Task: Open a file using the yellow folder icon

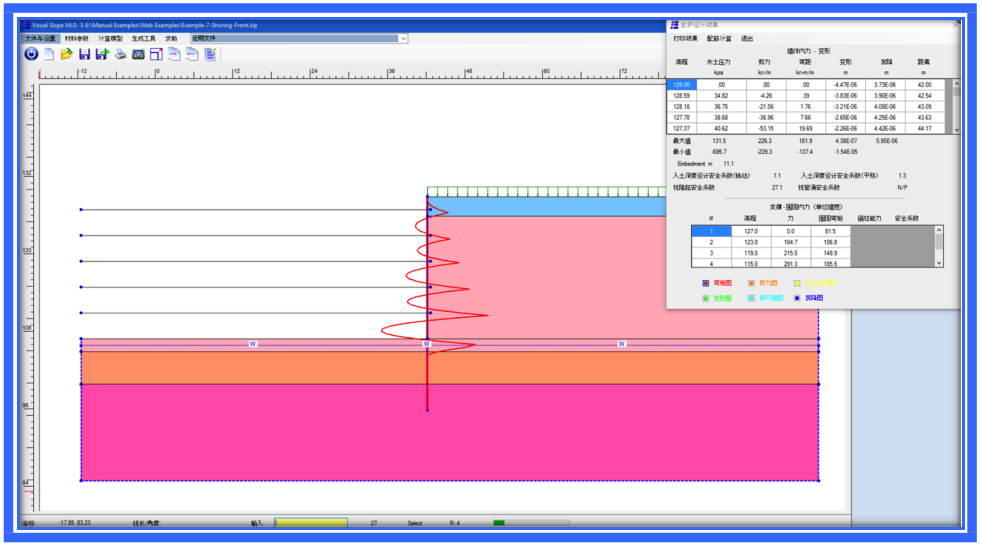Action: 67,54
